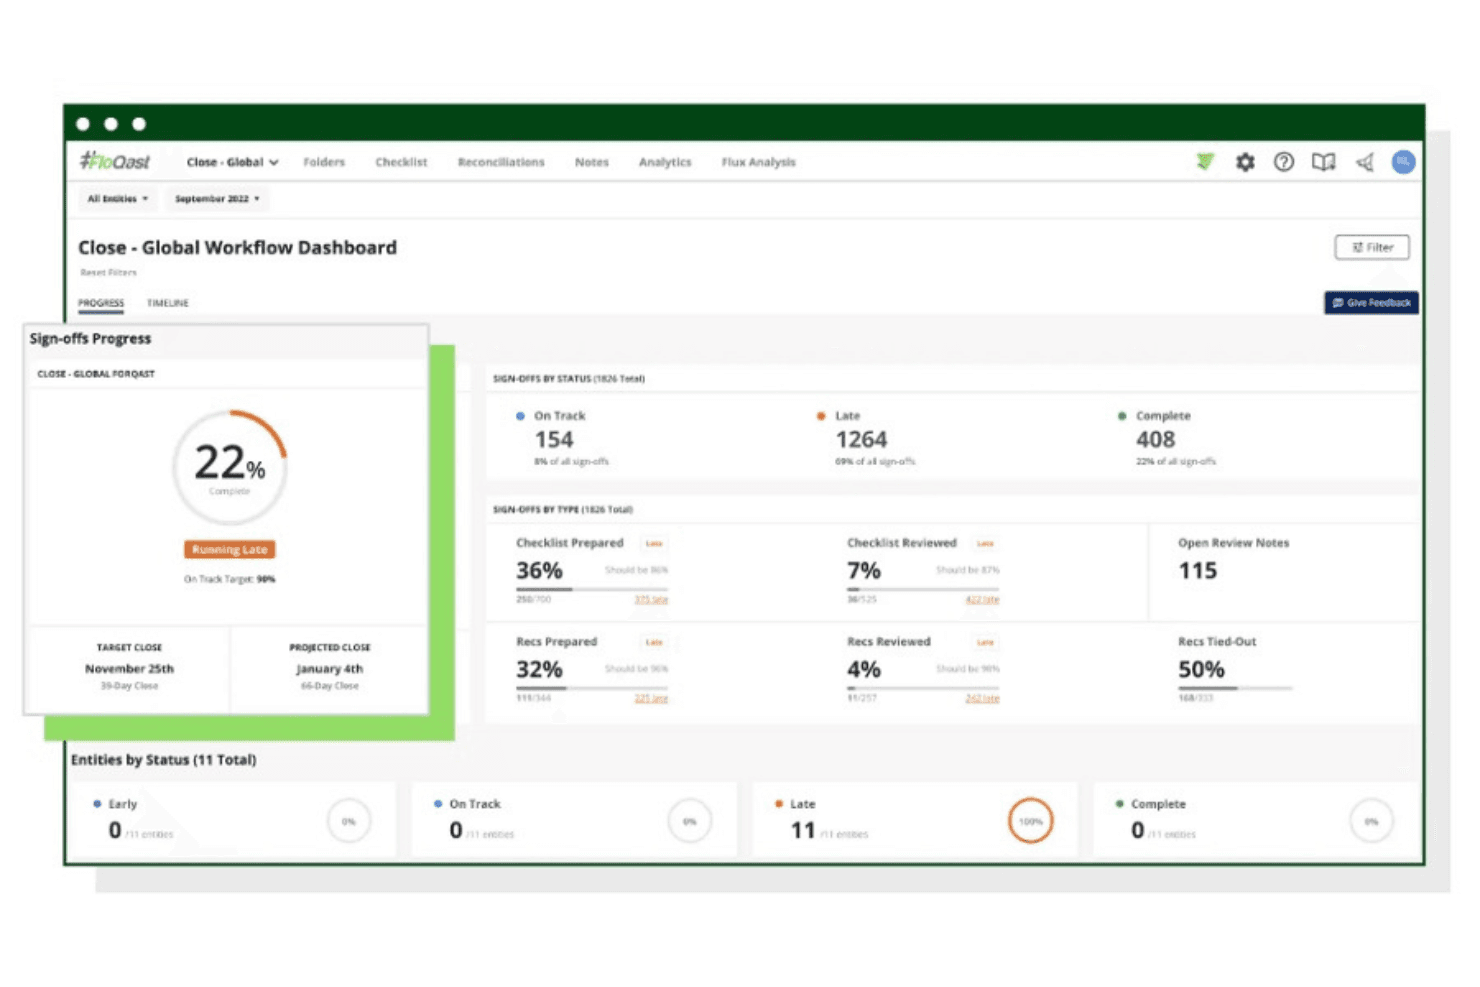Click the Target Close date November 25th
Screen dimensions: 1480x987
(129, 668)
